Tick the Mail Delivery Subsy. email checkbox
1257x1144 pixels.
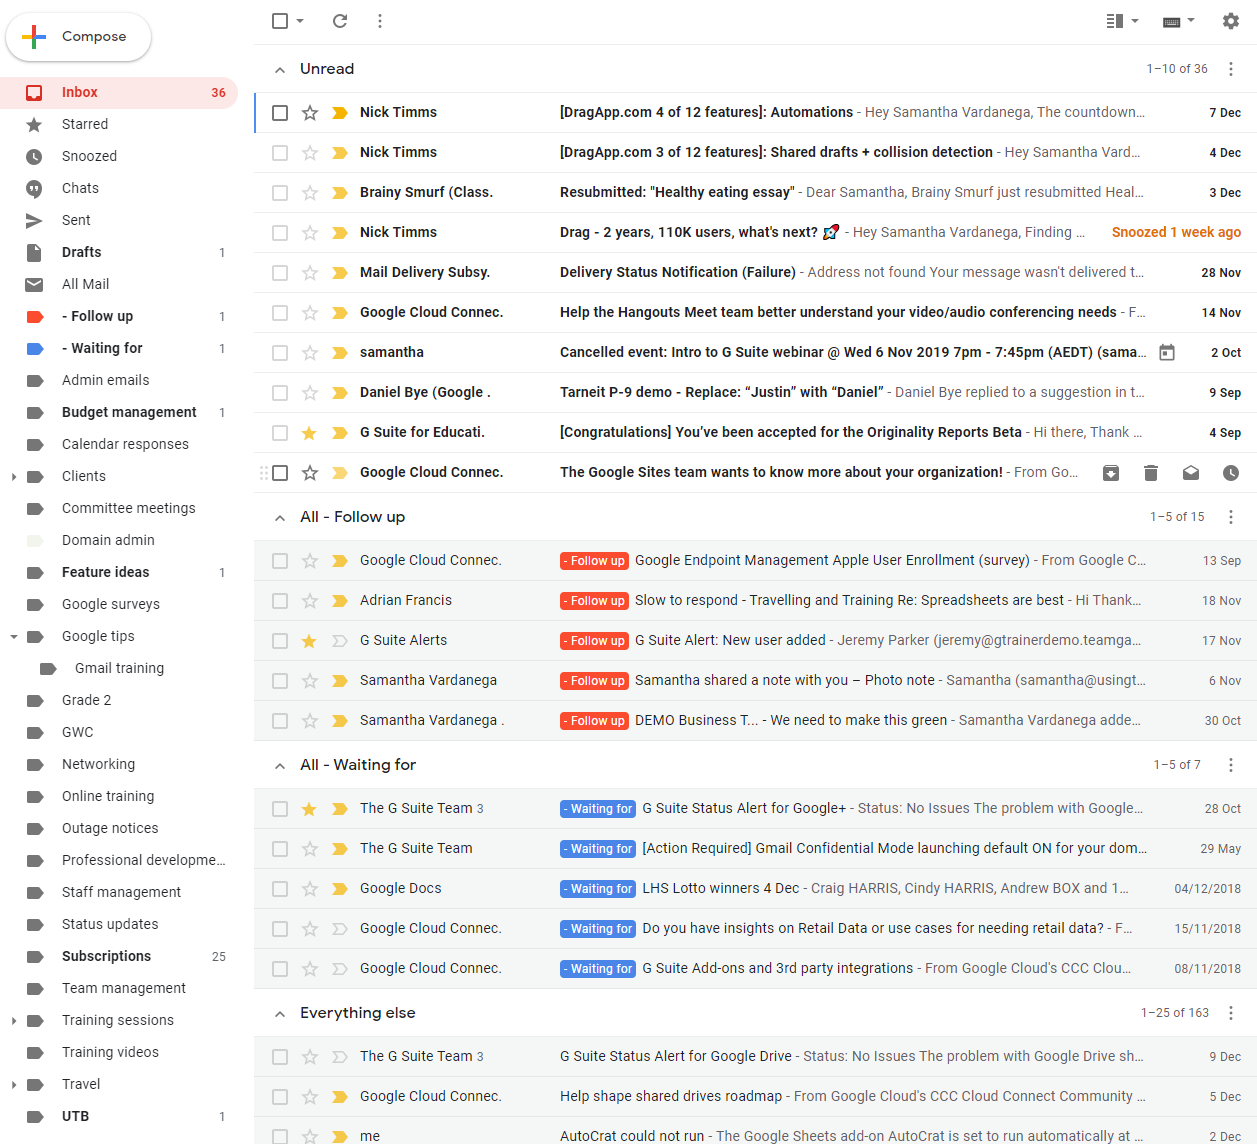point(280,273)
